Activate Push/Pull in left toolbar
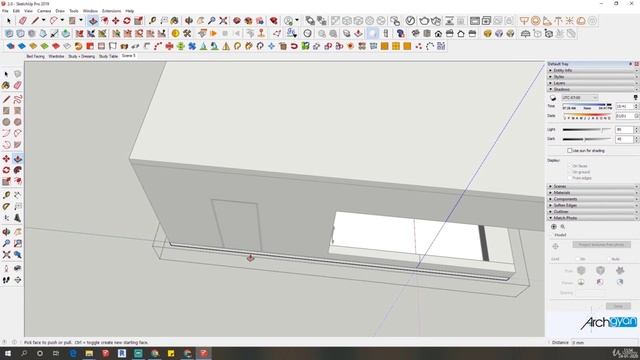 pyautogui.click(x=18, y=159)
